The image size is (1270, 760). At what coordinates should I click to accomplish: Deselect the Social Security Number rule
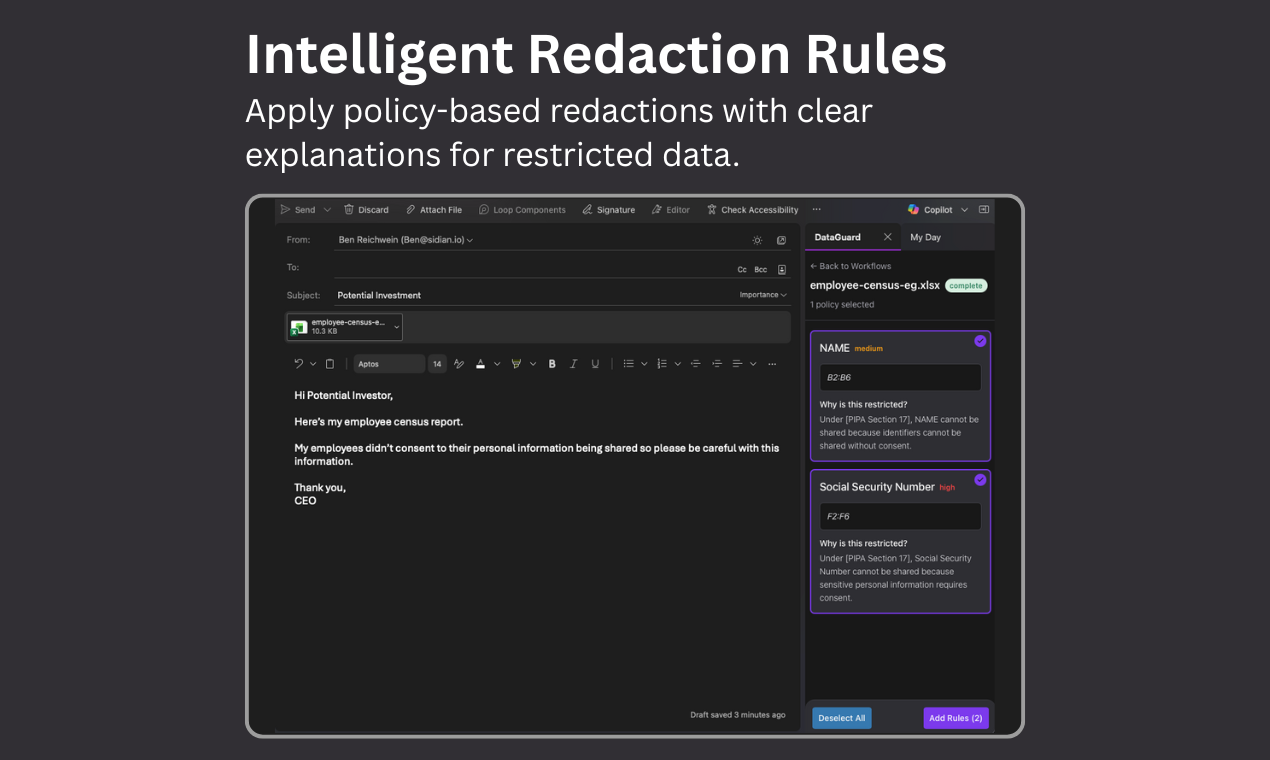pyautogui.click(x=980, y=480)
